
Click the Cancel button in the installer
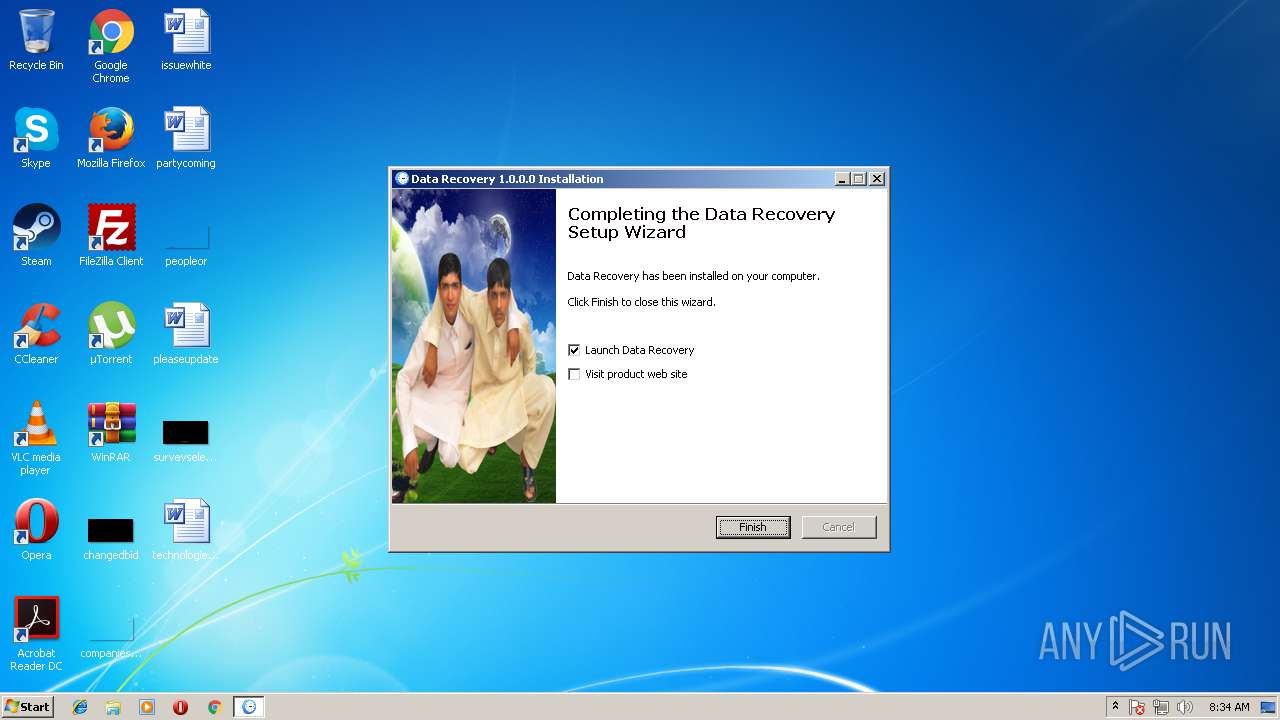pos(839,527)
